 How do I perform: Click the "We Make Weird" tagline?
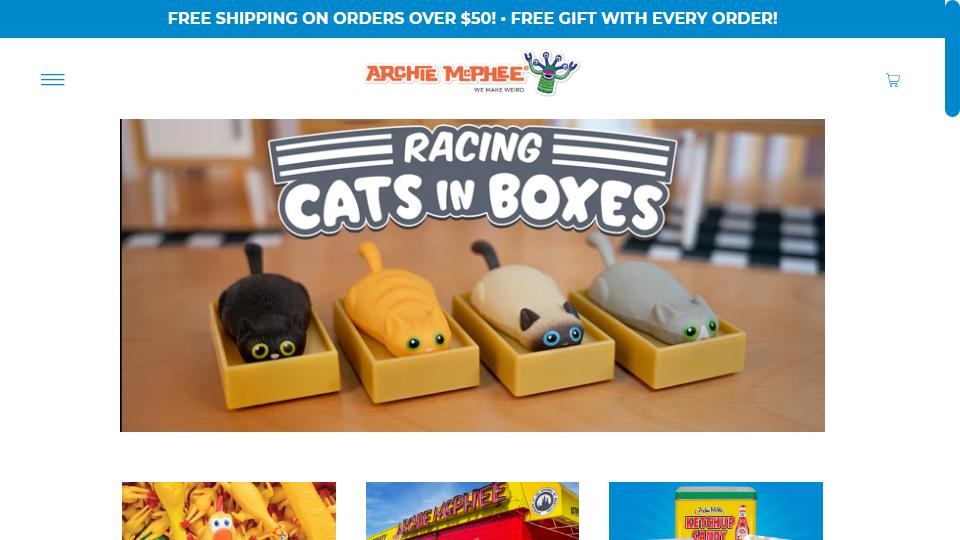[499, 90]
